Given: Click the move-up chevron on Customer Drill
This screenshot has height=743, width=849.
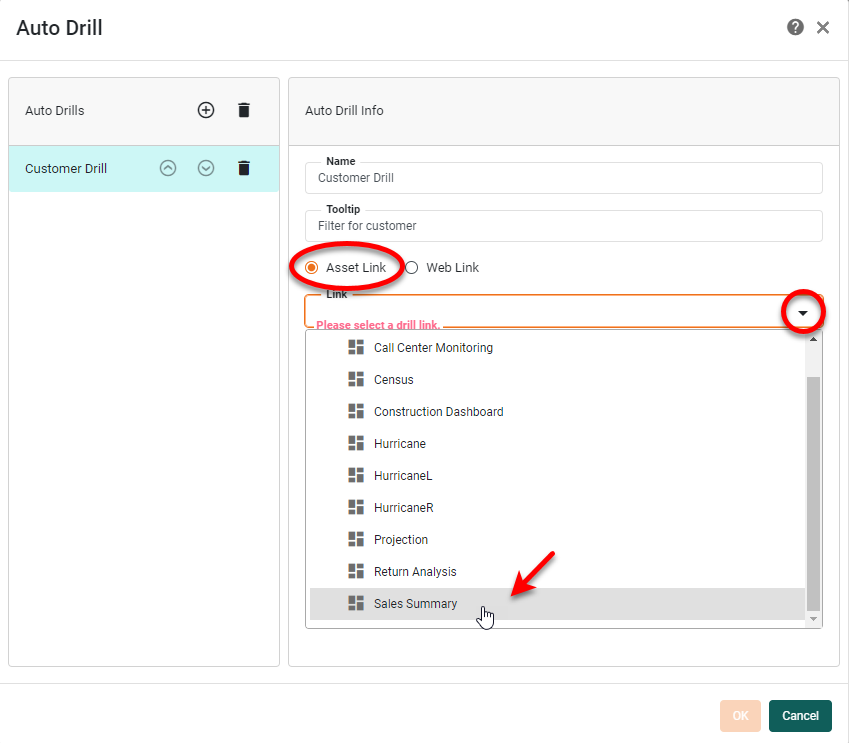Looking at the screenshot, I should pos(167,168).
